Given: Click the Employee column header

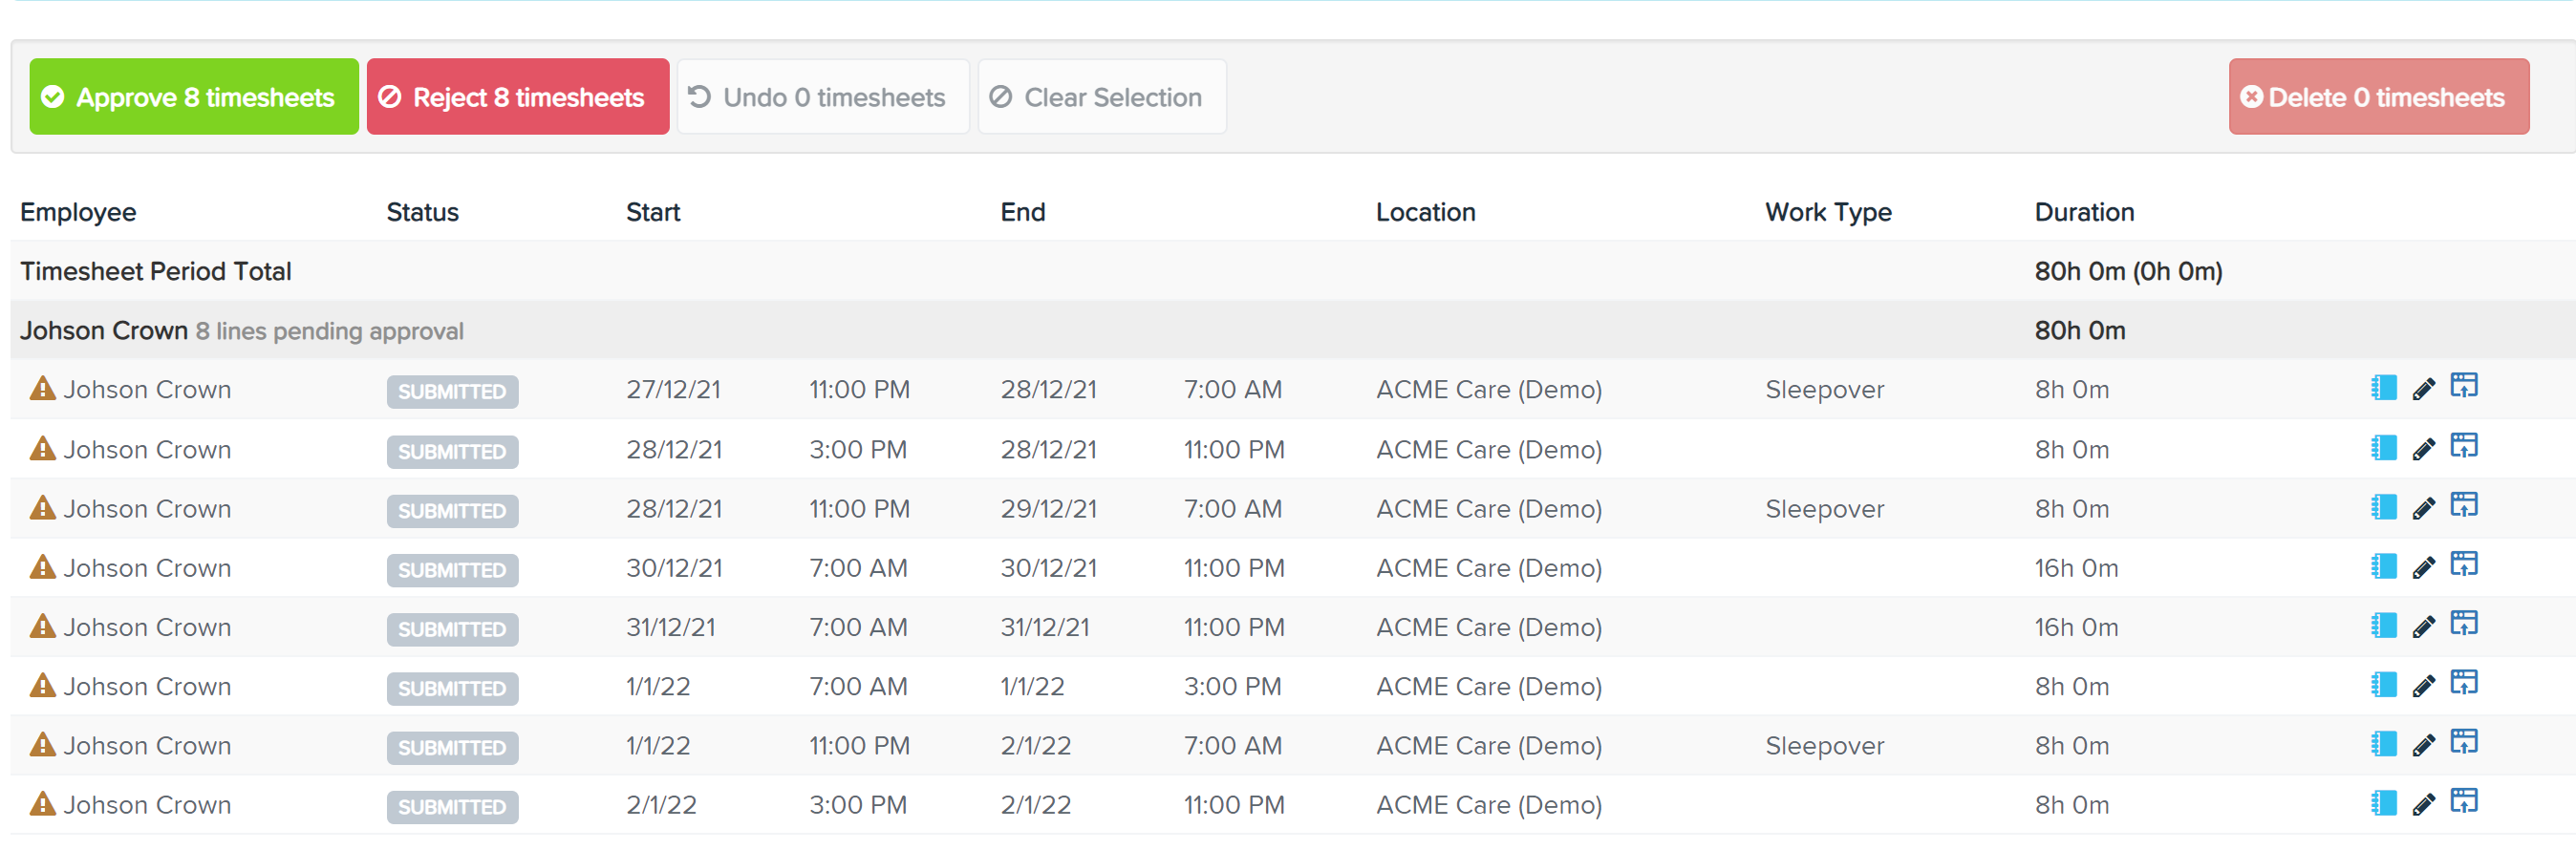Looking at the screenshot, I should (78, 212).
